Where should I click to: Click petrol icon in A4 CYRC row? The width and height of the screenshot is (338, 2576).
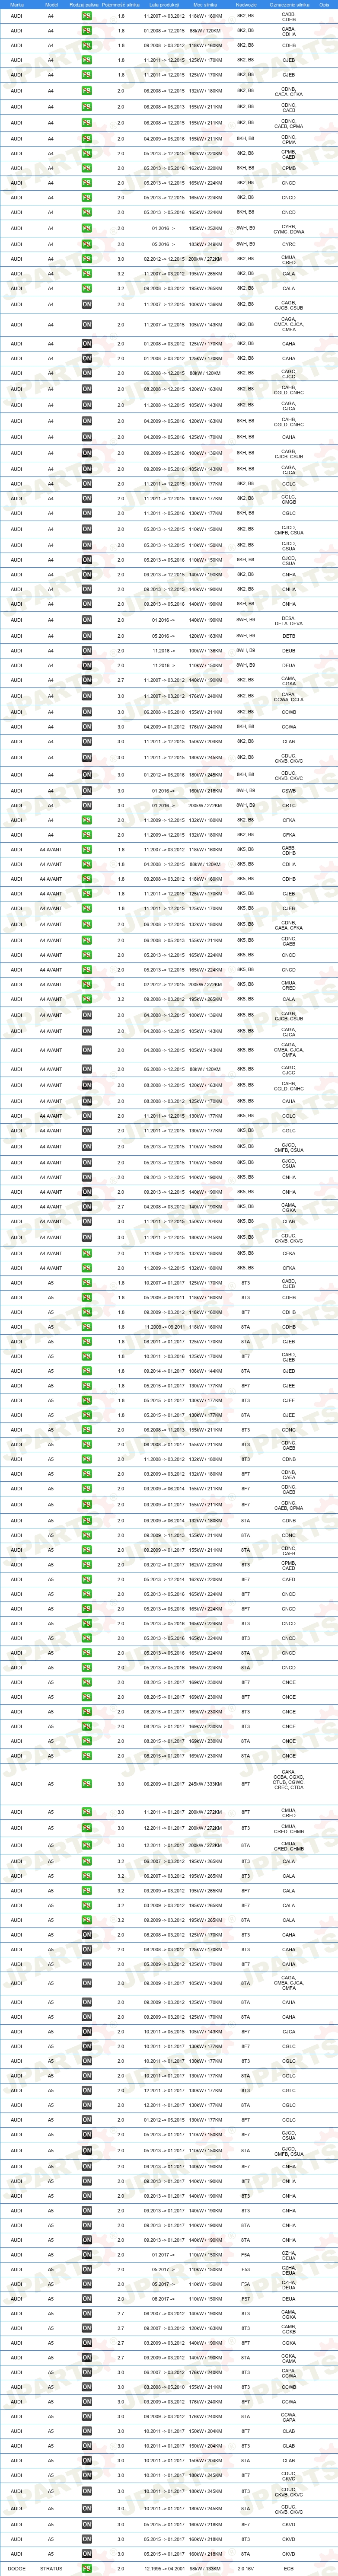[87, 244]
